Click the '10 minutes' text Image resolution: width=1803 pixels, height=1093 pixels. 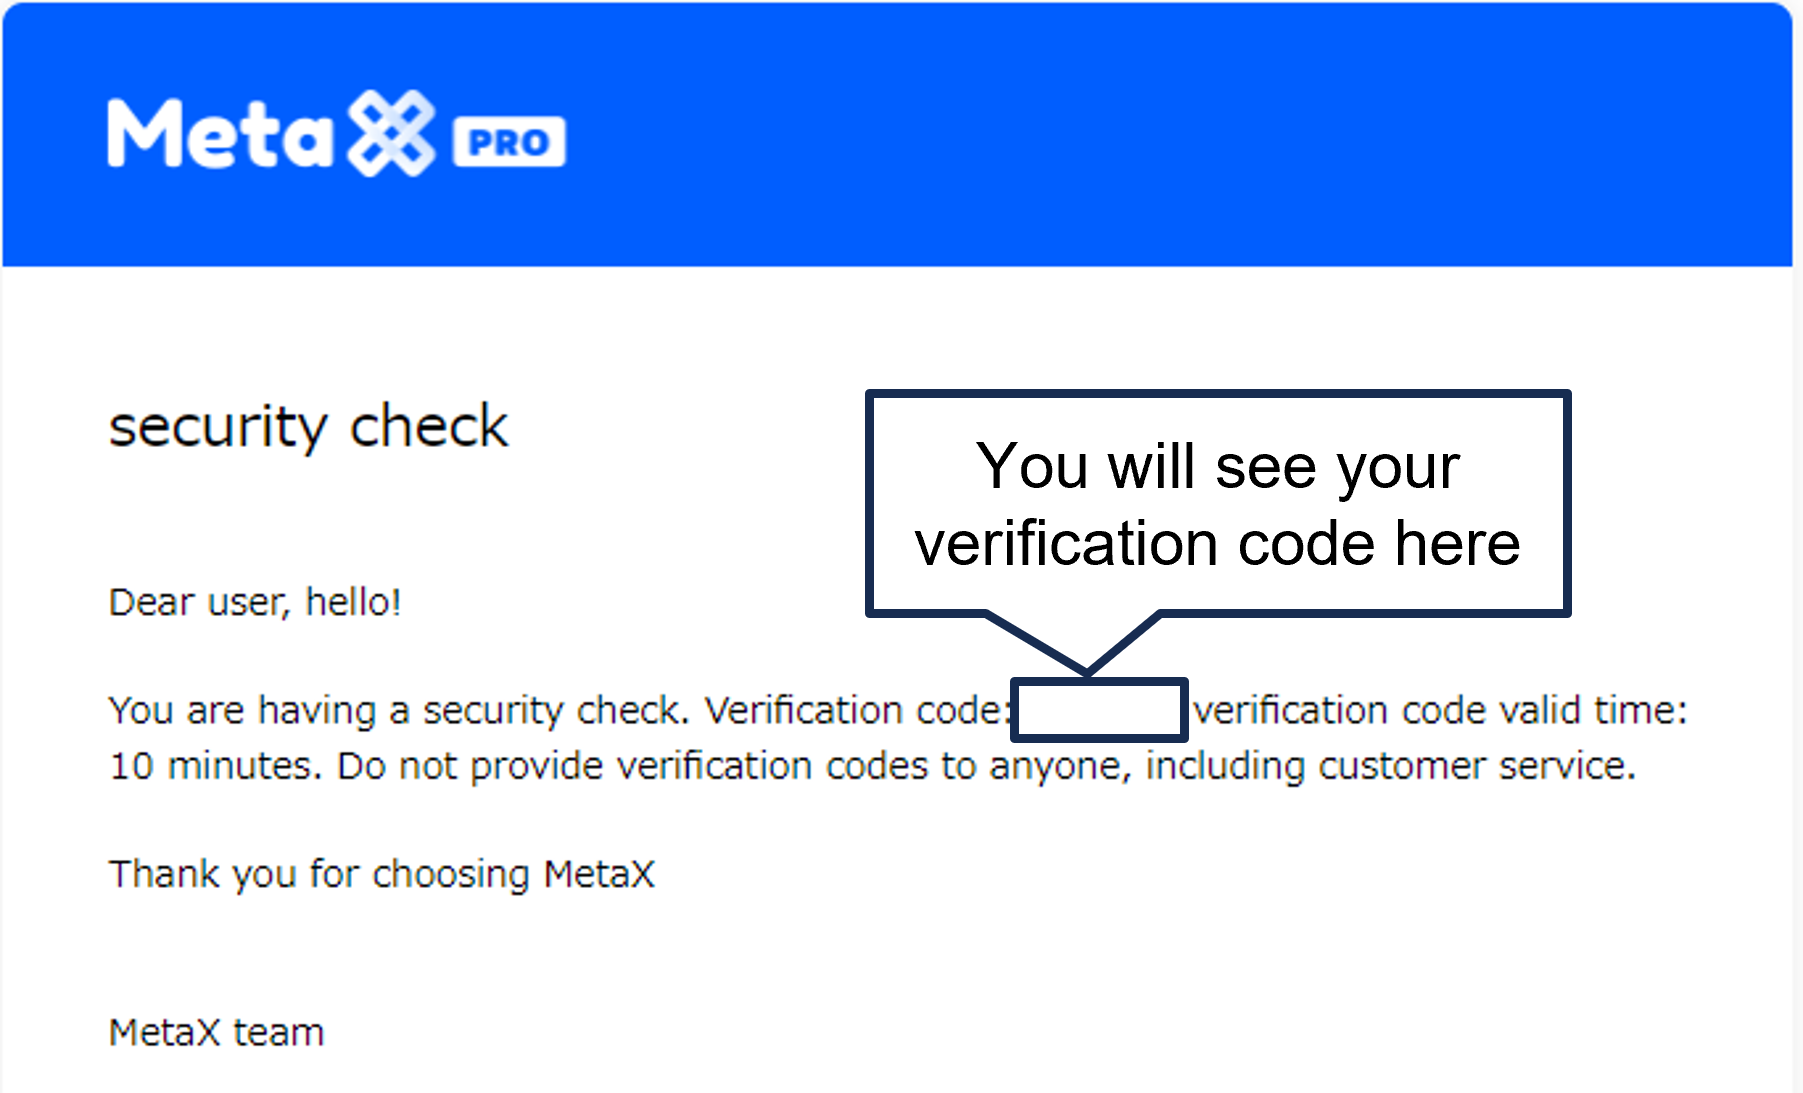(214, 766)
